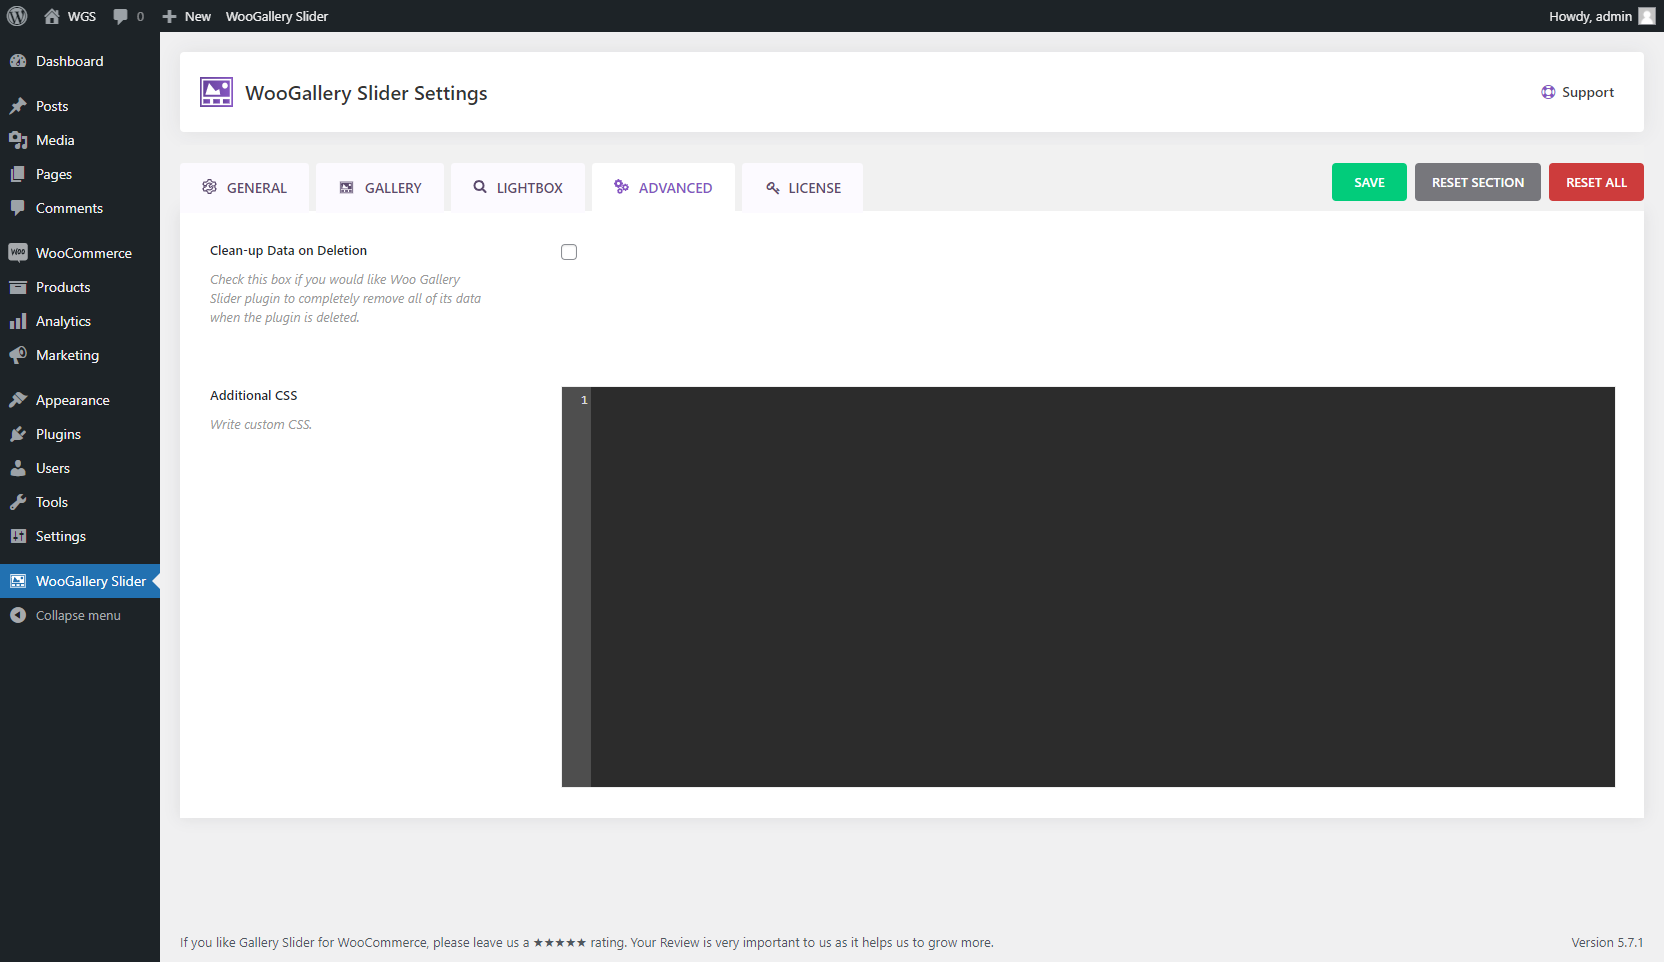This screenshot has height=962, width=1664.
Task: Open the New content menu in the admin bar
Action: click(187, 16)
